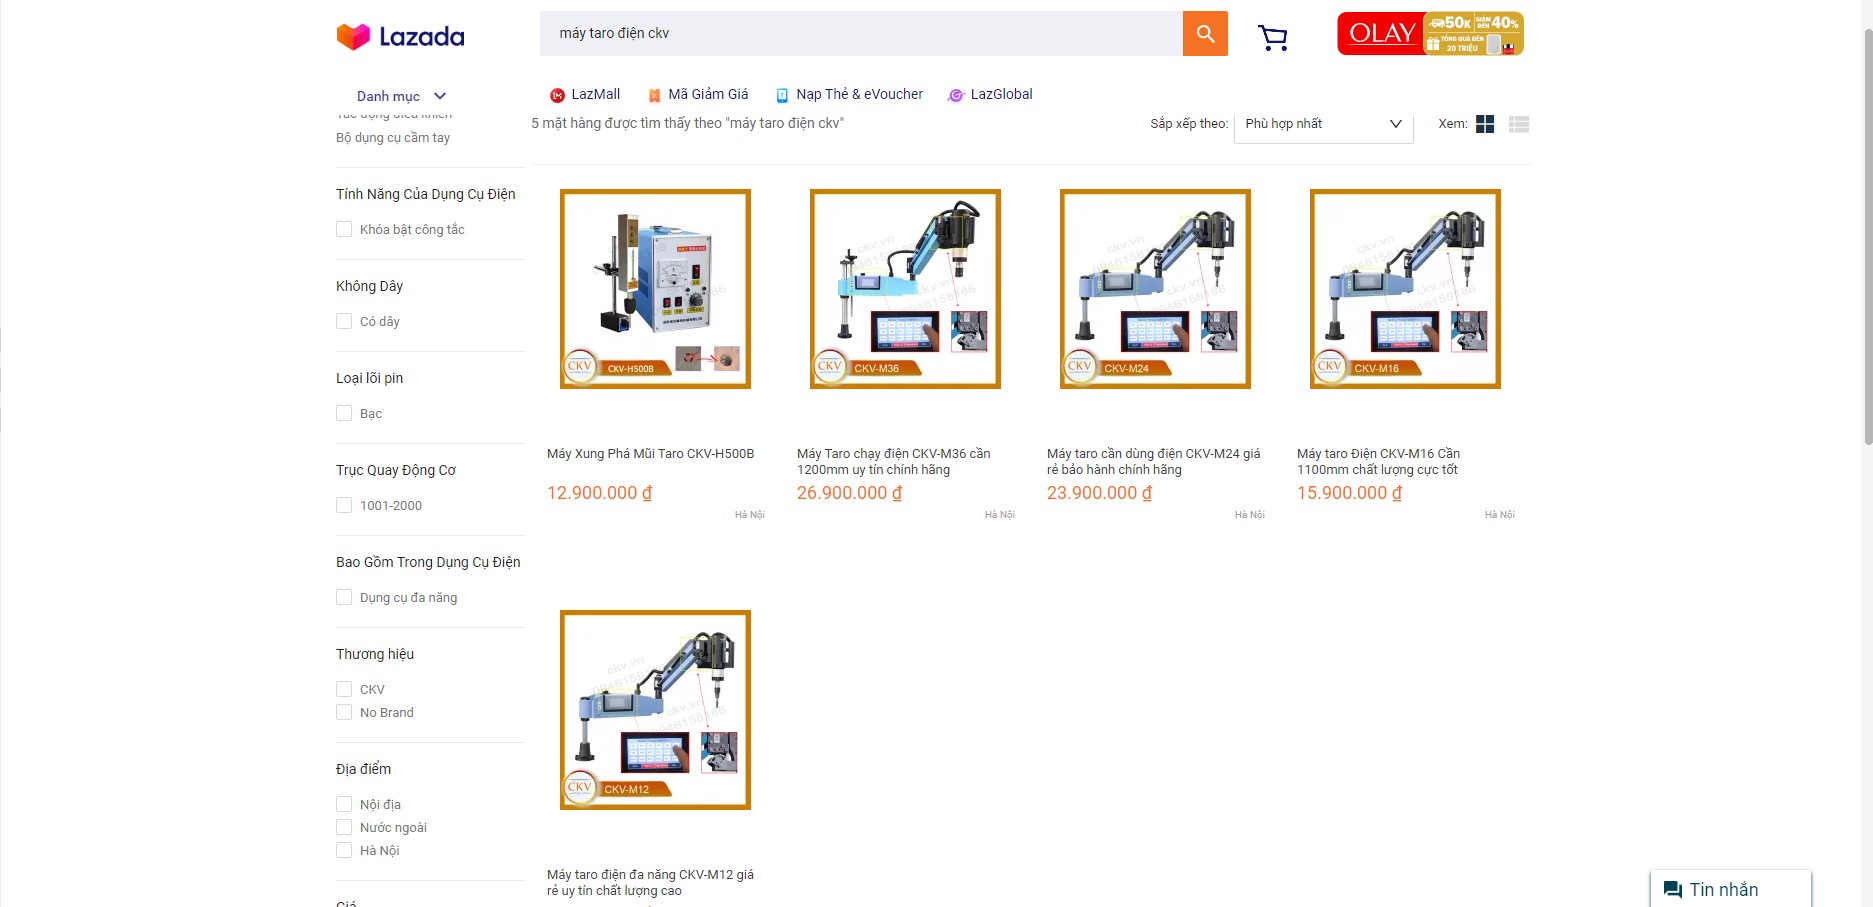Open the shopping cart
The width and height of the screenshot is (1873, 907).
coord(1272,38)
